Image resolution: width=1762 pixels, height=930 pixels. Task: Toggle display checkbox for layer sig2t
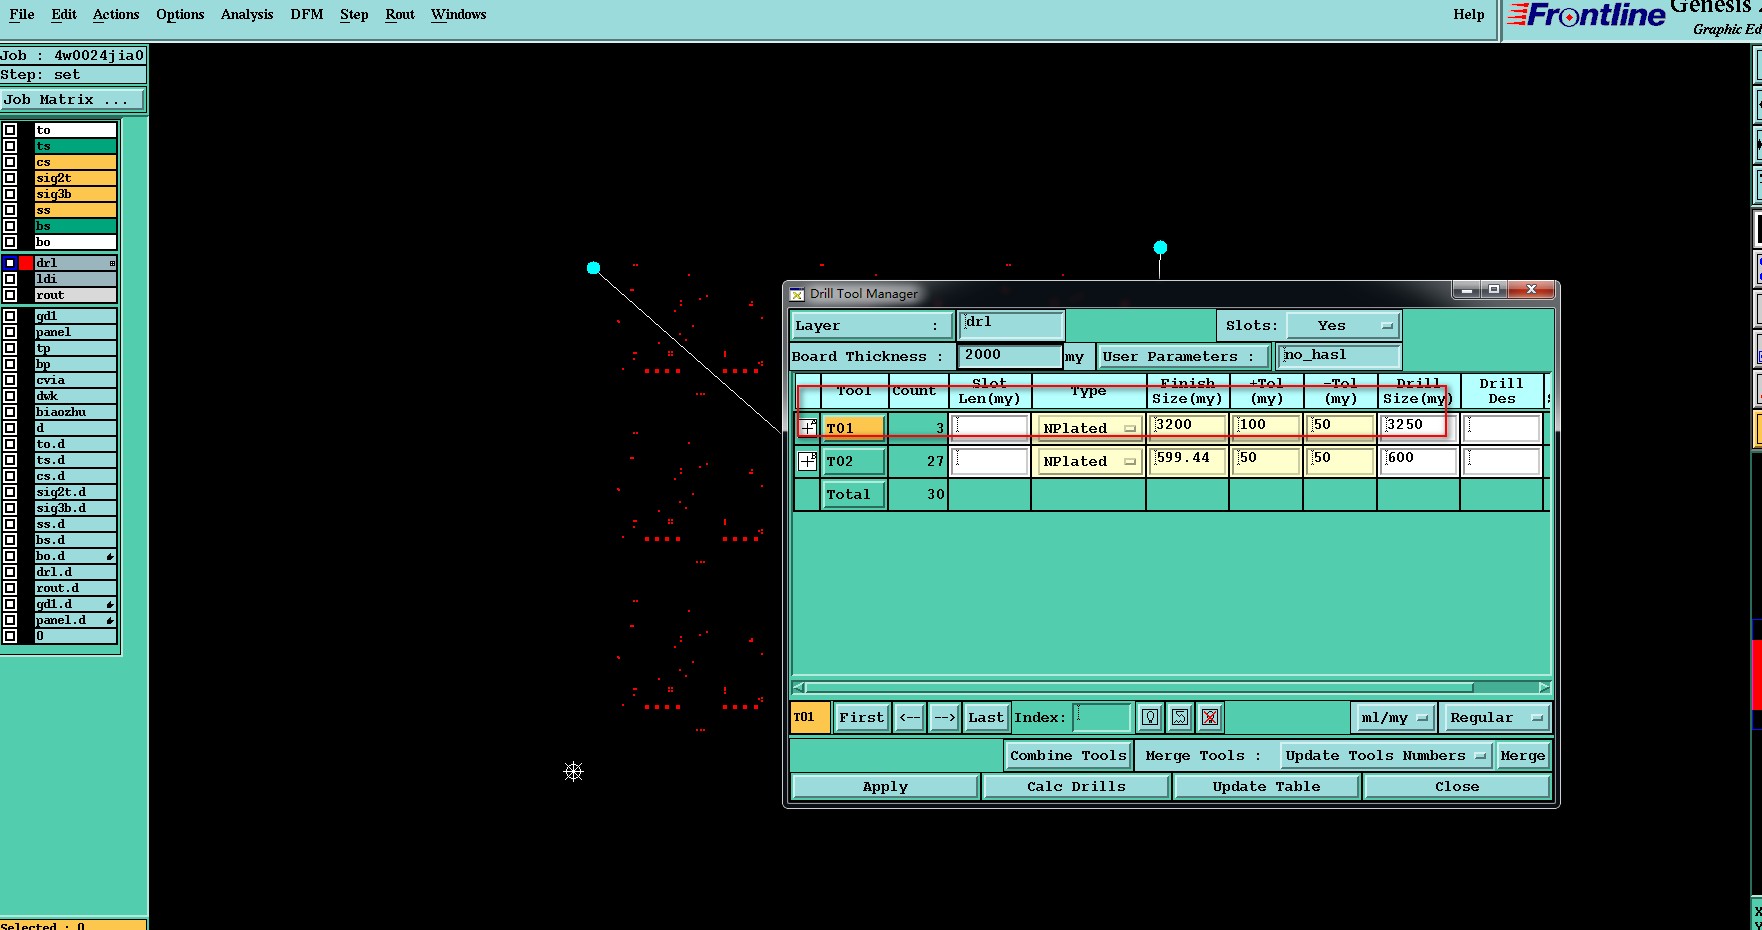pyautogui.click(x=10, y=178)
